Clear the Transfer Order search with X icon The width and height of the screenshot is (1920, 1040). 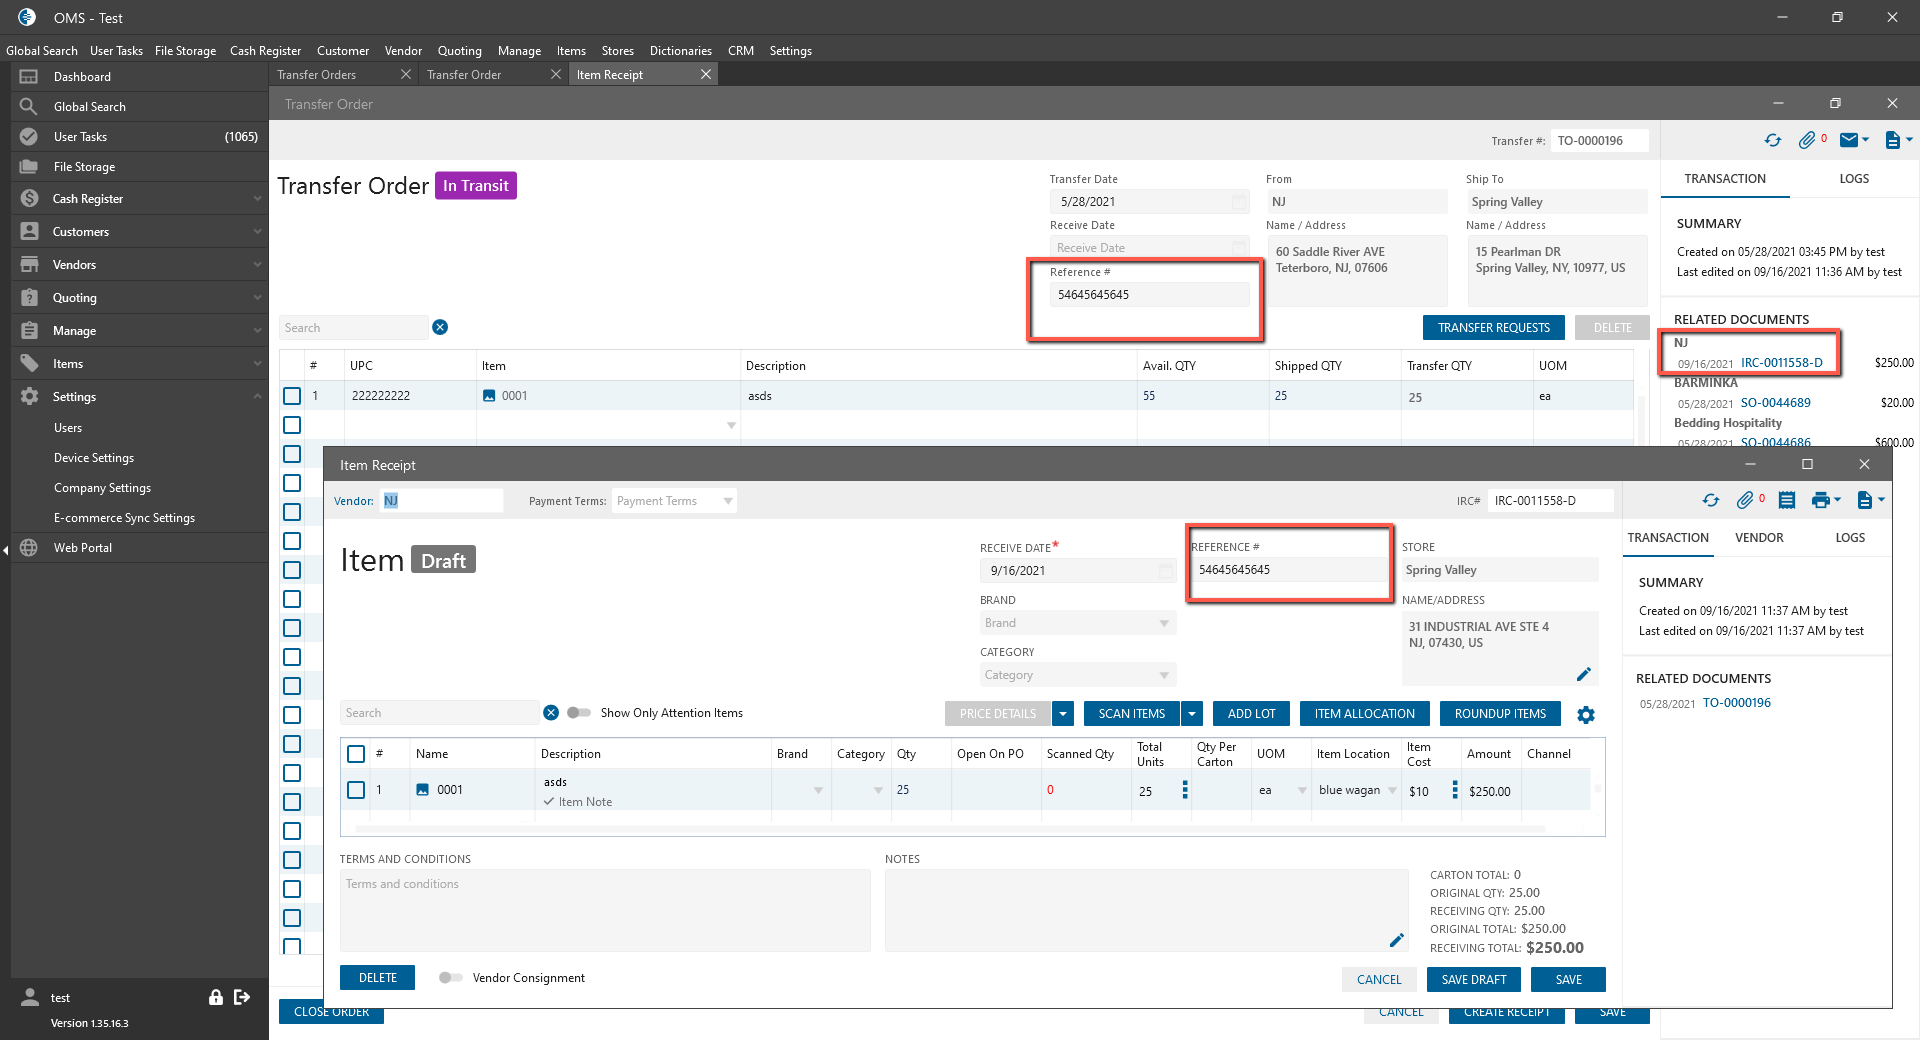(x=440, y=327)
